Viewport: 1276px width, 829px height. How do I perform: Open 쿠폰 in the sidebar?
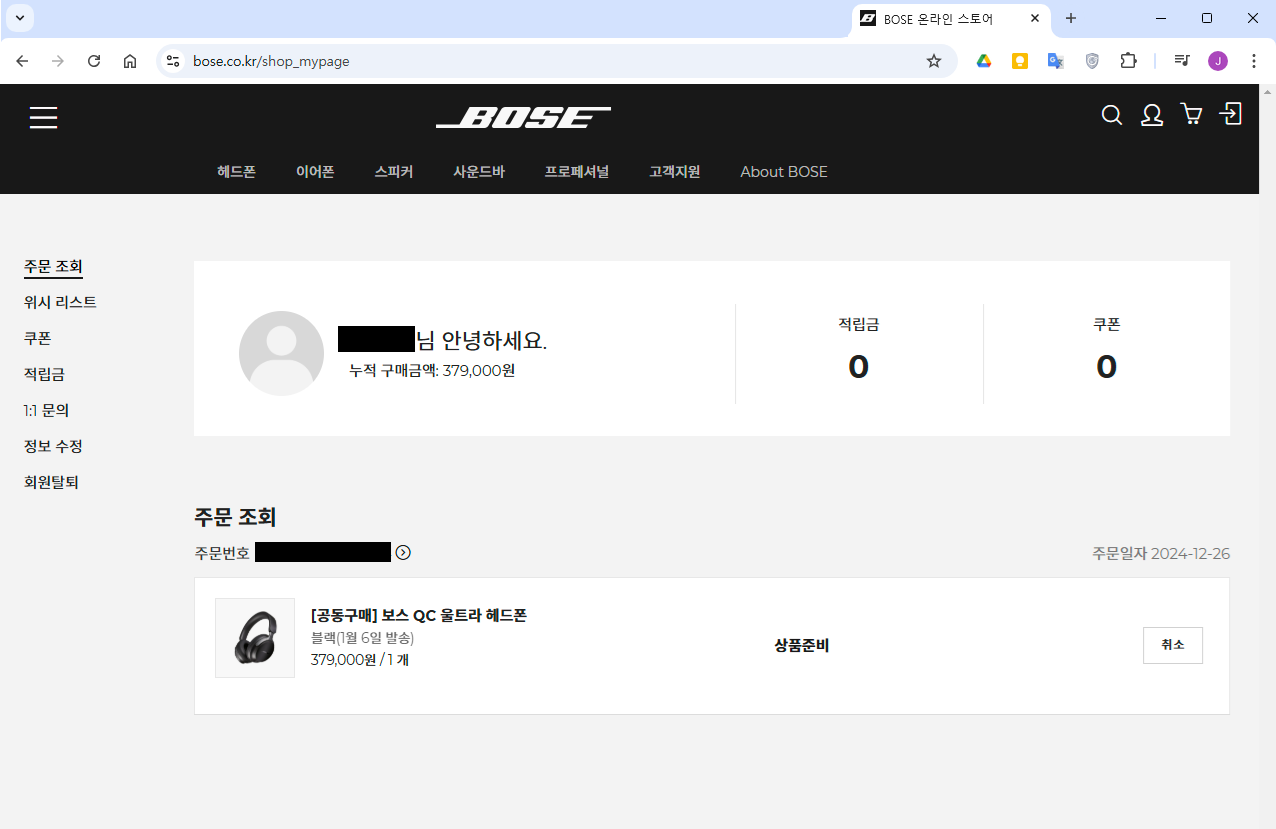coord(37,338)
